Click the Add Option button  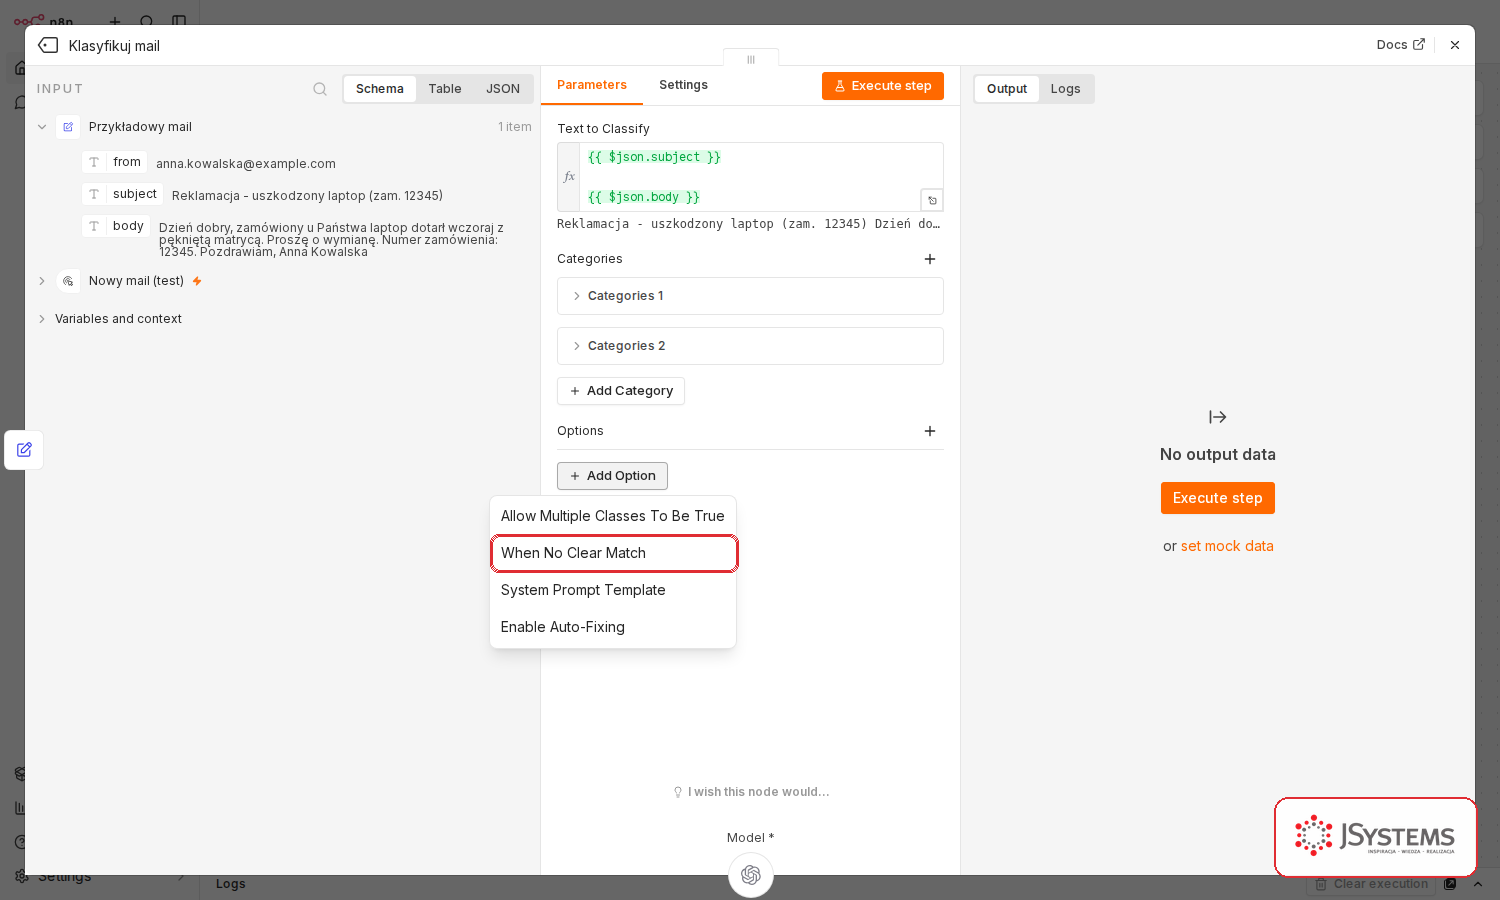pos(612,476)
